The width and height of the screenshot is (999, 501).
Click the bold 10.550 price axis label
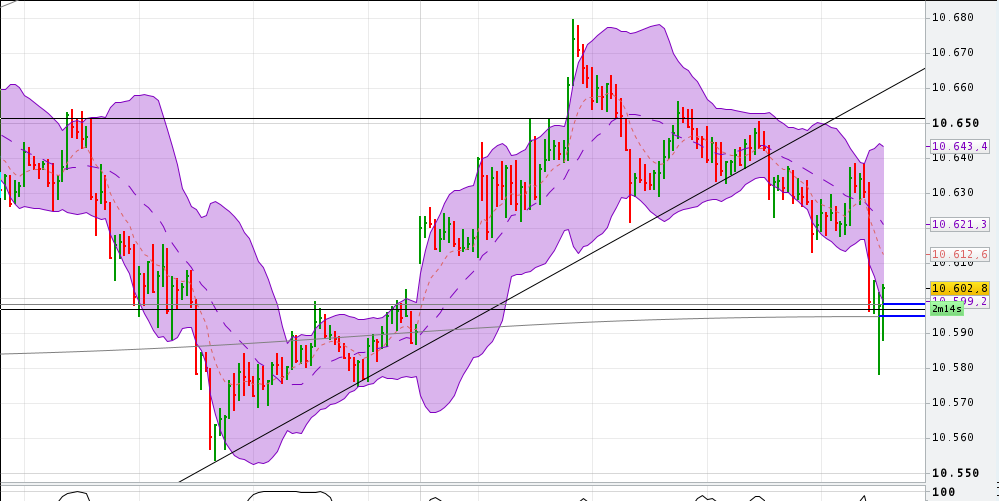point(955,473)
